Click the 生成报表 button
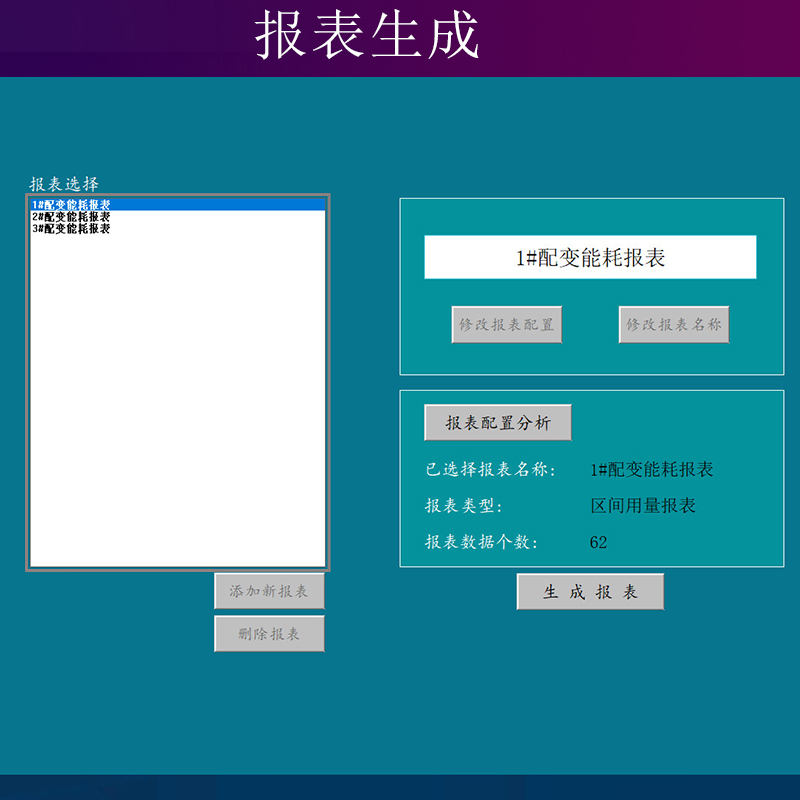 (x=590, y=592)
